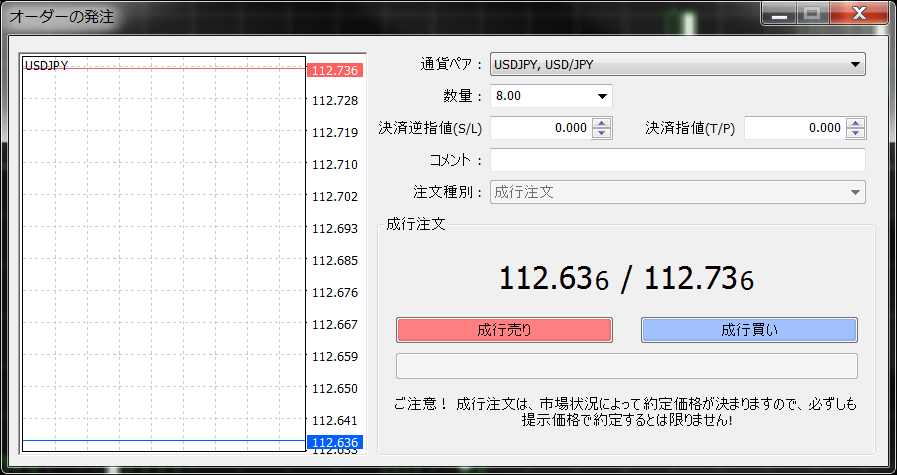
Task: Click the オーダーの発注 window title
Action: pos(61,16)
